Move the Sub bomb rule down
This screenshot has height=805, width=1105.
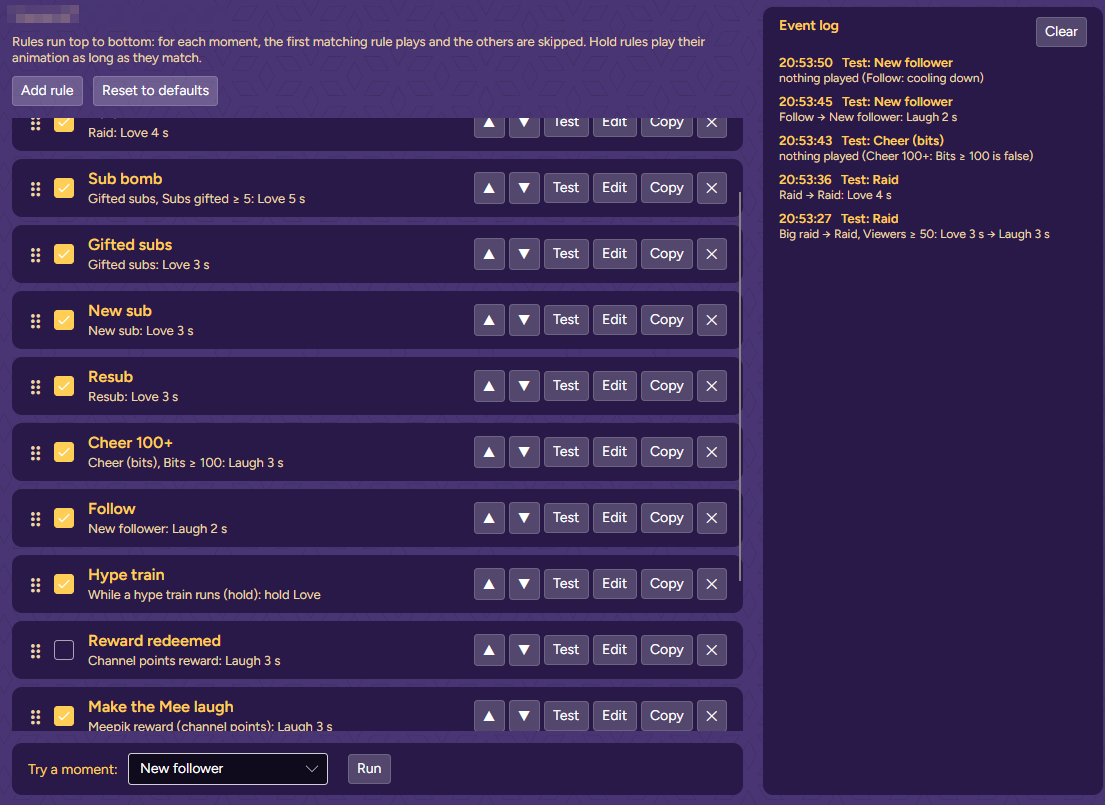(x=524, y=188)
